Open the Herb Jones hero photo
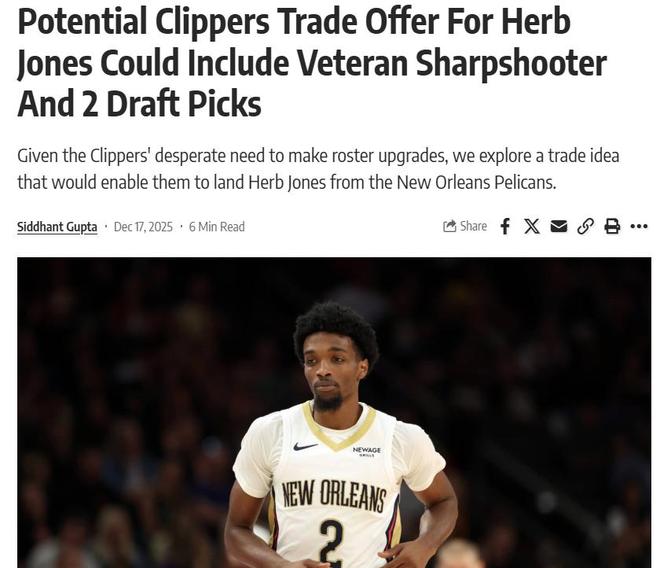The height and width of the screenshot is (568, 660). coord(334,413)
